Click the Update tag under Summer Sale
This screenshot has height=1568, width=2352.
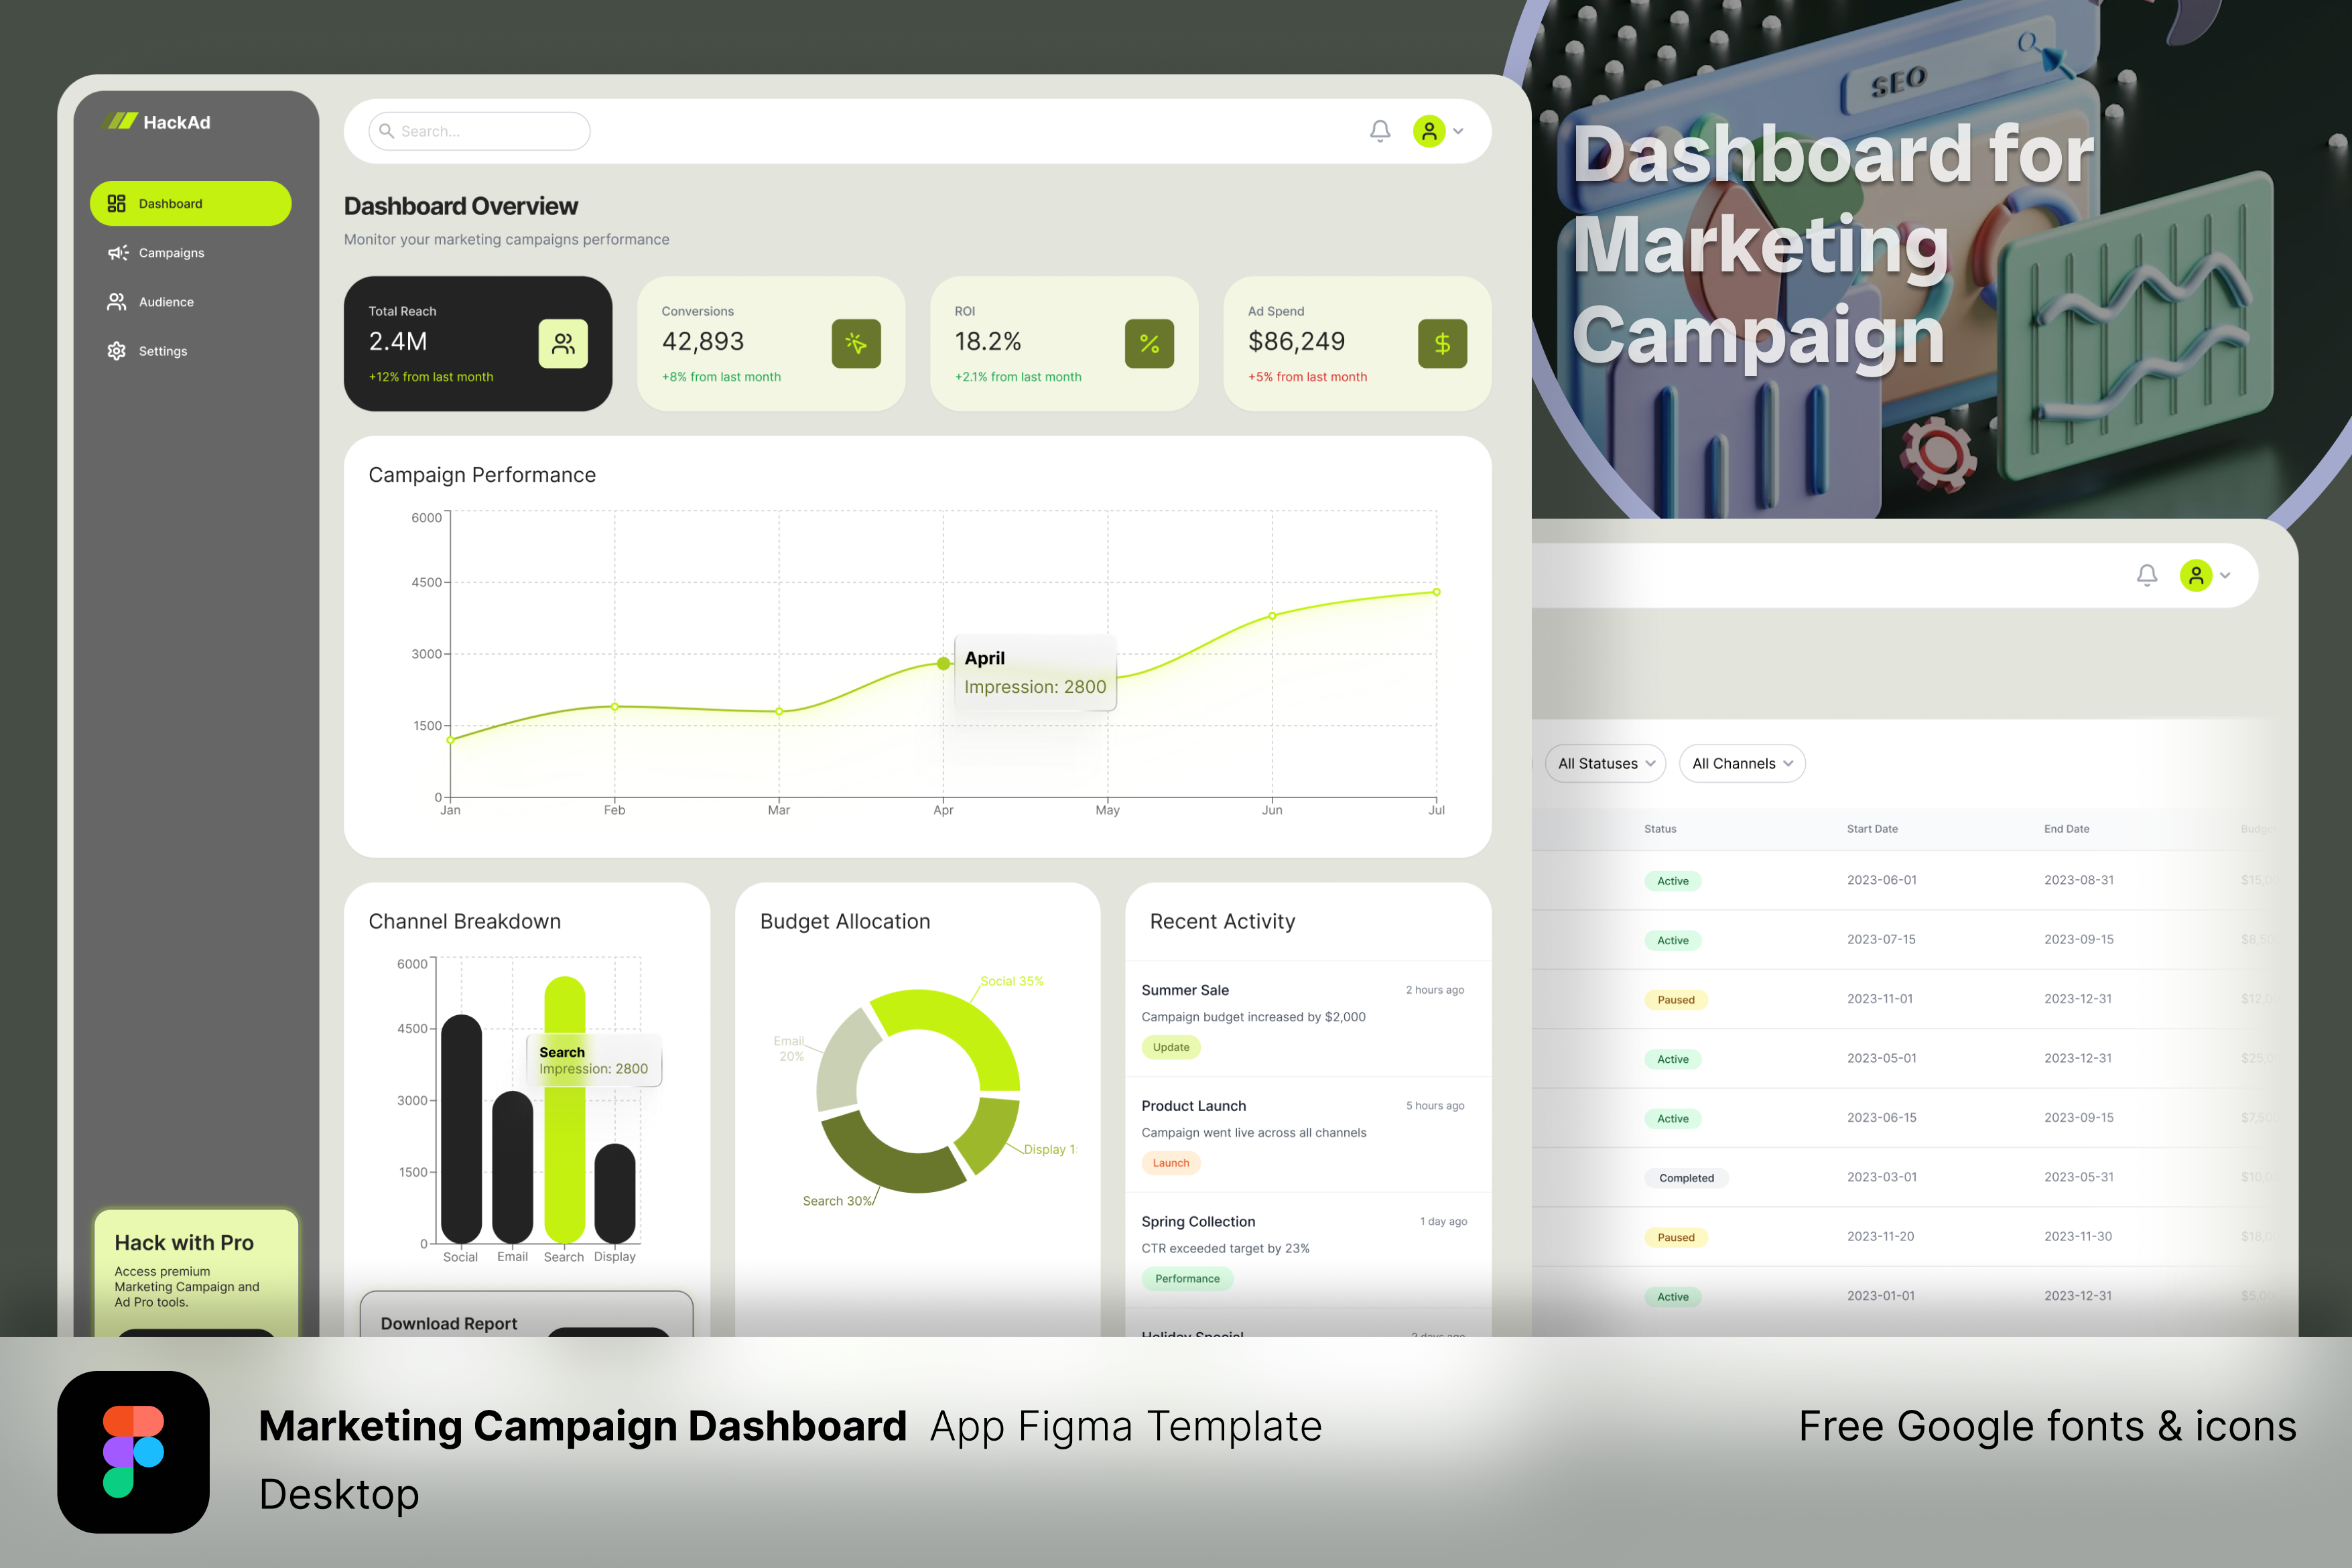(x=1170, y=1047)
